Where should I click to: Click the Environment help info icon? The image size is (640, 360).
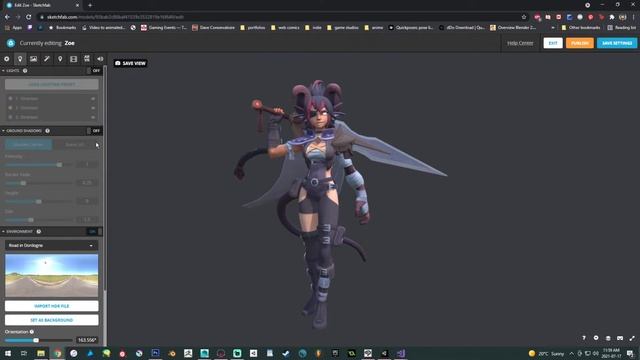39,231
